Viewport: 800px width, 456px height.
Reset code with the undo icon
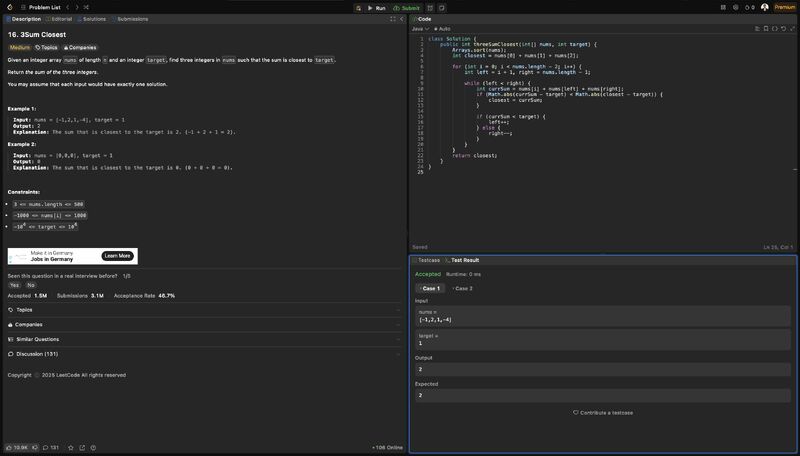click(x=782, y=29)
